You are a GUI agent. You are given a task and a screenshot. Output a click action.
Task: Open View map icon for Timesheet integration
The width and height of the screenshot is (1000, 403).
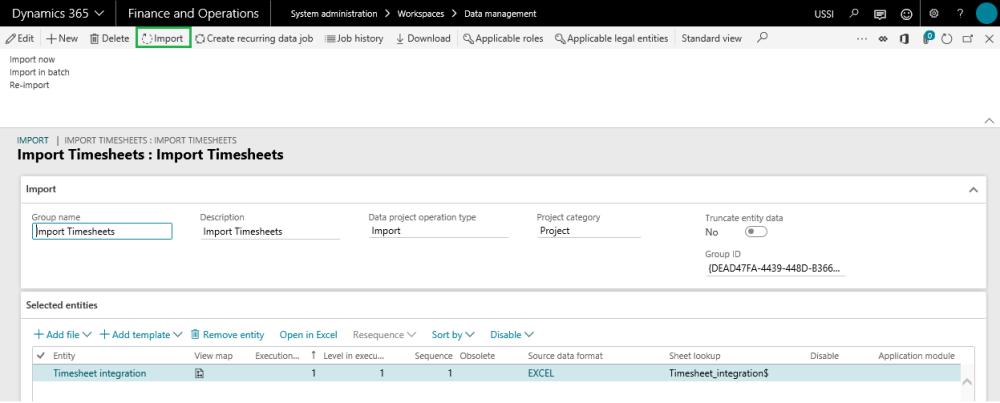coord(200,373)
